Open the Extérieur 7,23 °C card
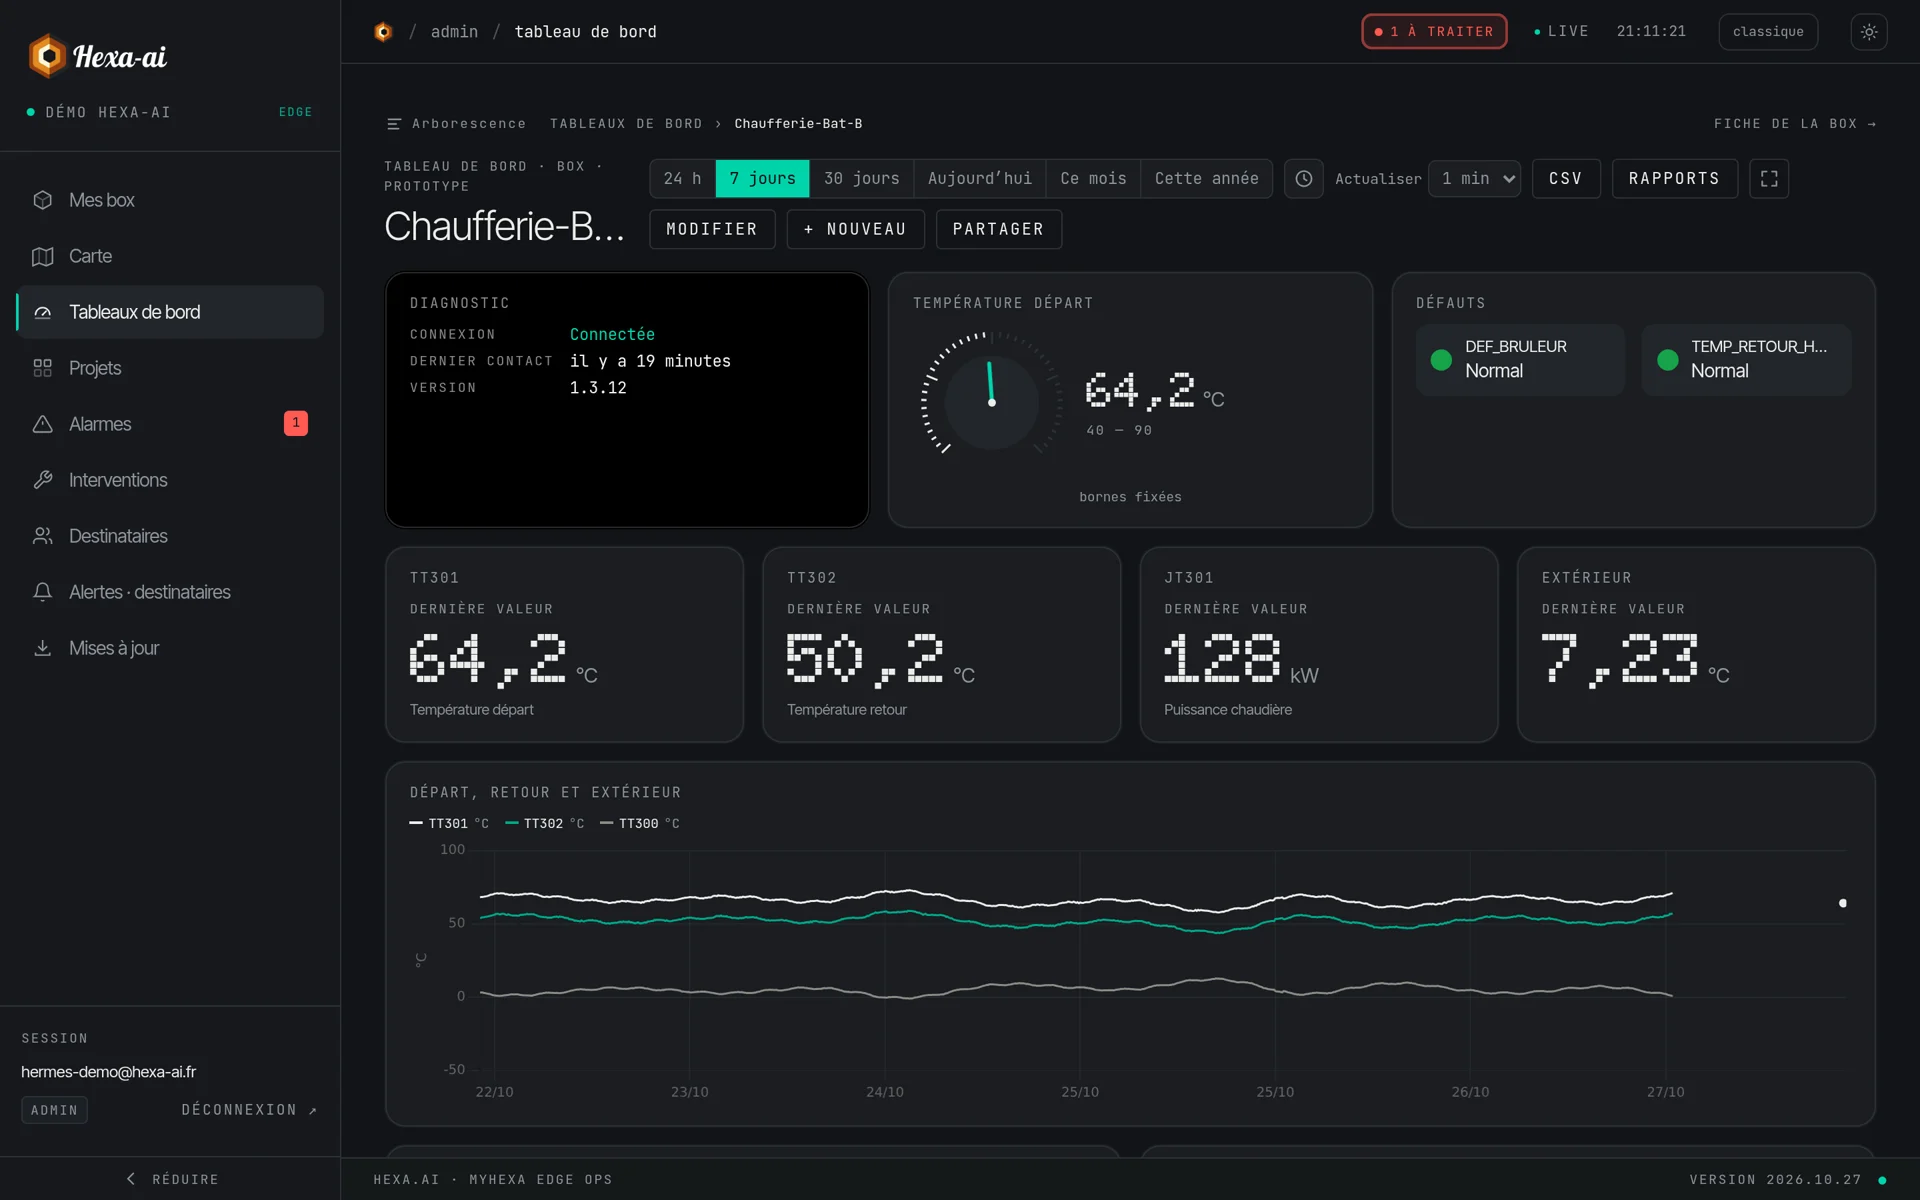 1695,644
